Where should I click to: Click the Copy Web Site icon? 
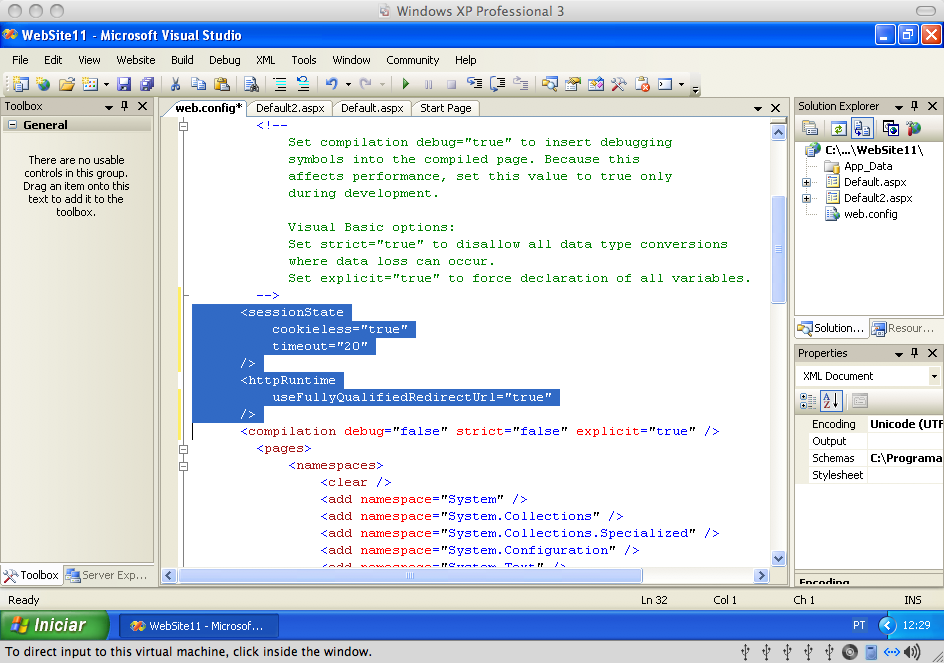coord(890,128)
